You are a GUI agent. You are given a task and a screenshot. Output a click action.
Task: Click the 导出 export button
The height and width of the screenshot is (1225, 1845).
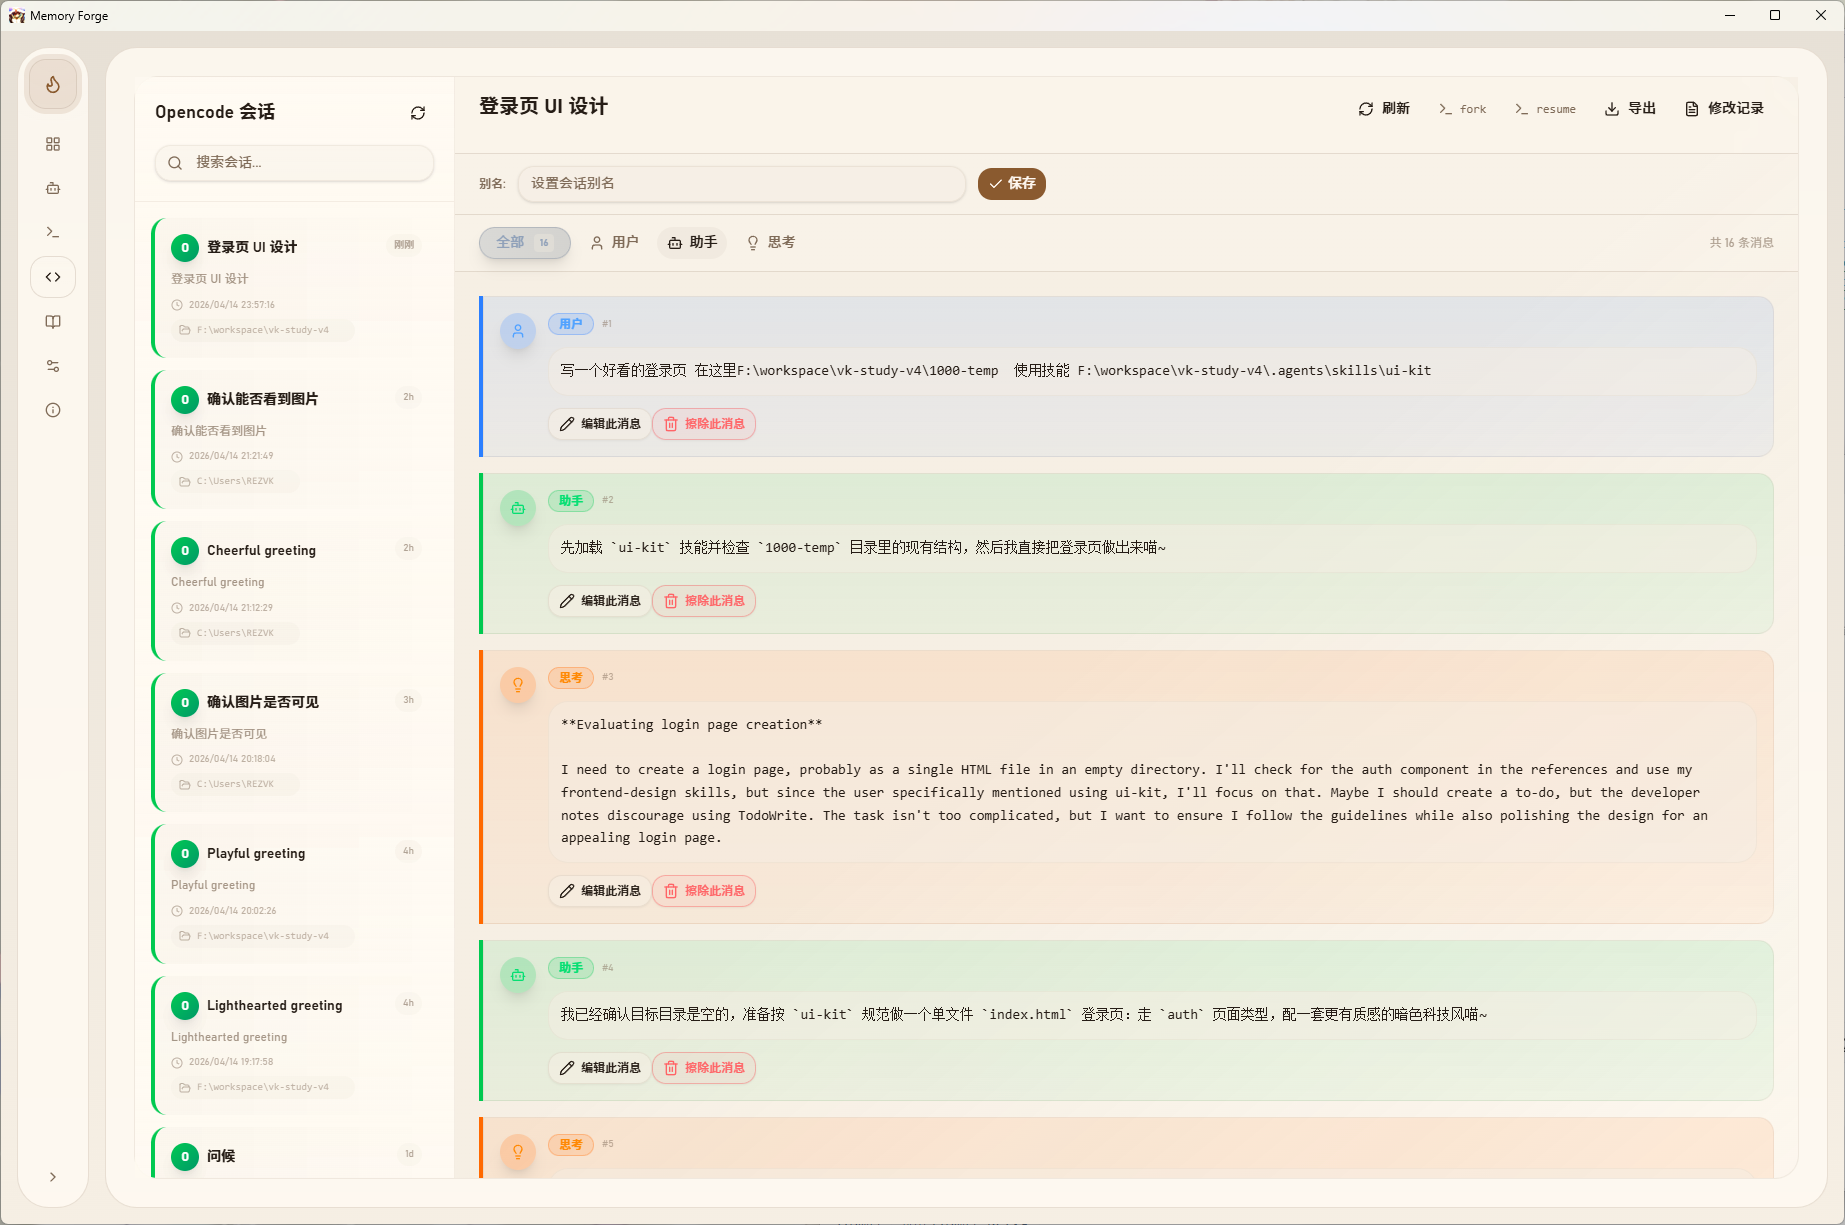(1630, 109)
